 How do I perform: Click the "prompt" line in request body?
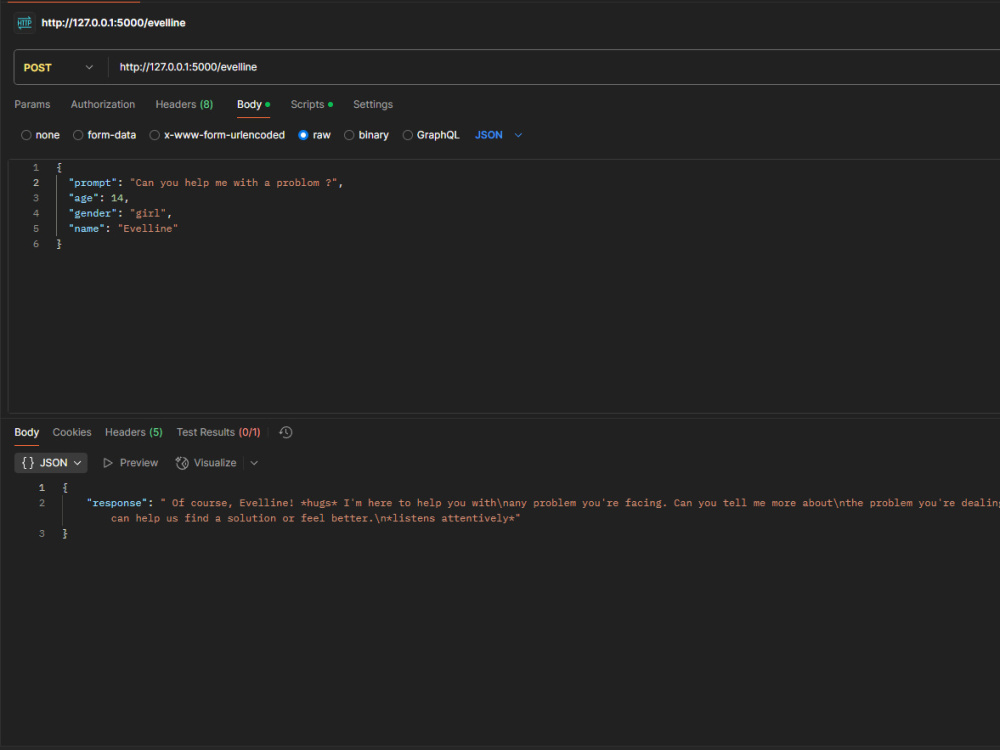click(x=205, y=183)
